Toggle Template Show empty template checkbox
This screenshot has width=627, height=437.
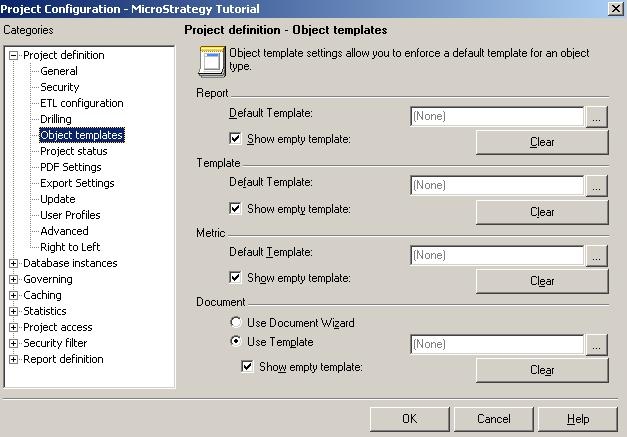[235, 208]
